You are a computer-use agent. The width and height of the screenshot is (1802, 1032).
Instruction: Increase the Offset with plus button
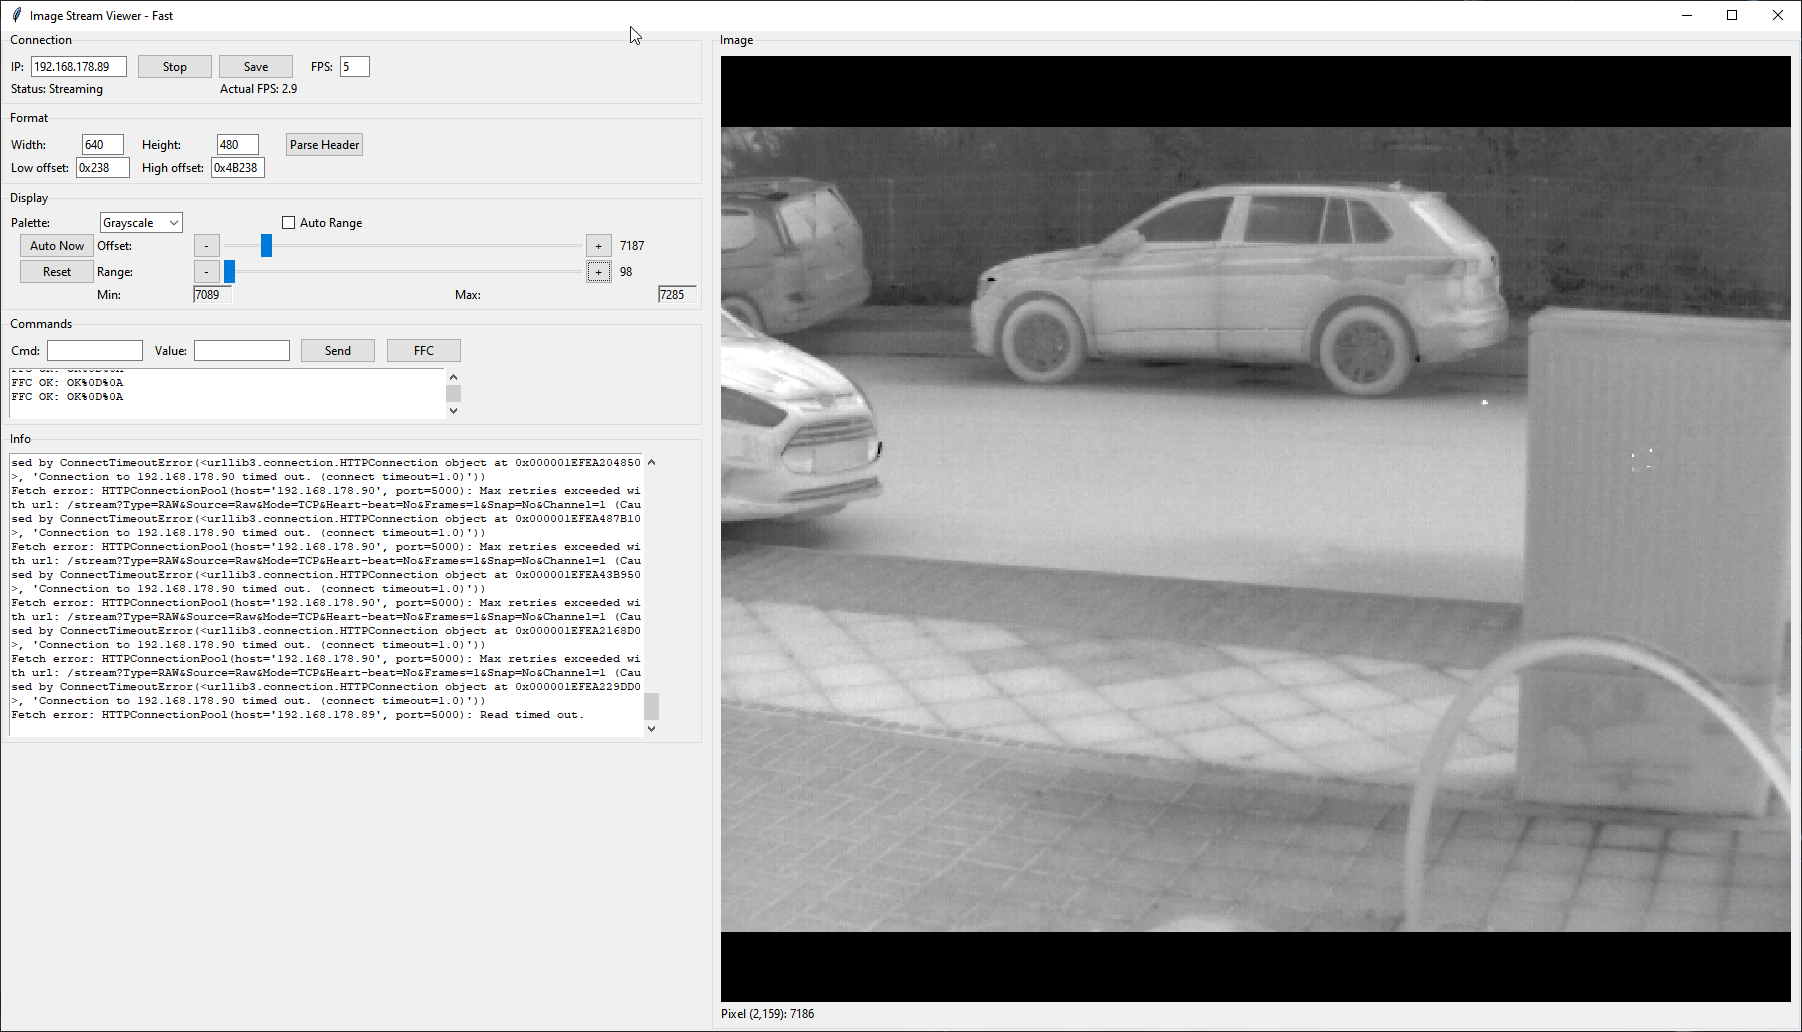[x=599, y=246]
